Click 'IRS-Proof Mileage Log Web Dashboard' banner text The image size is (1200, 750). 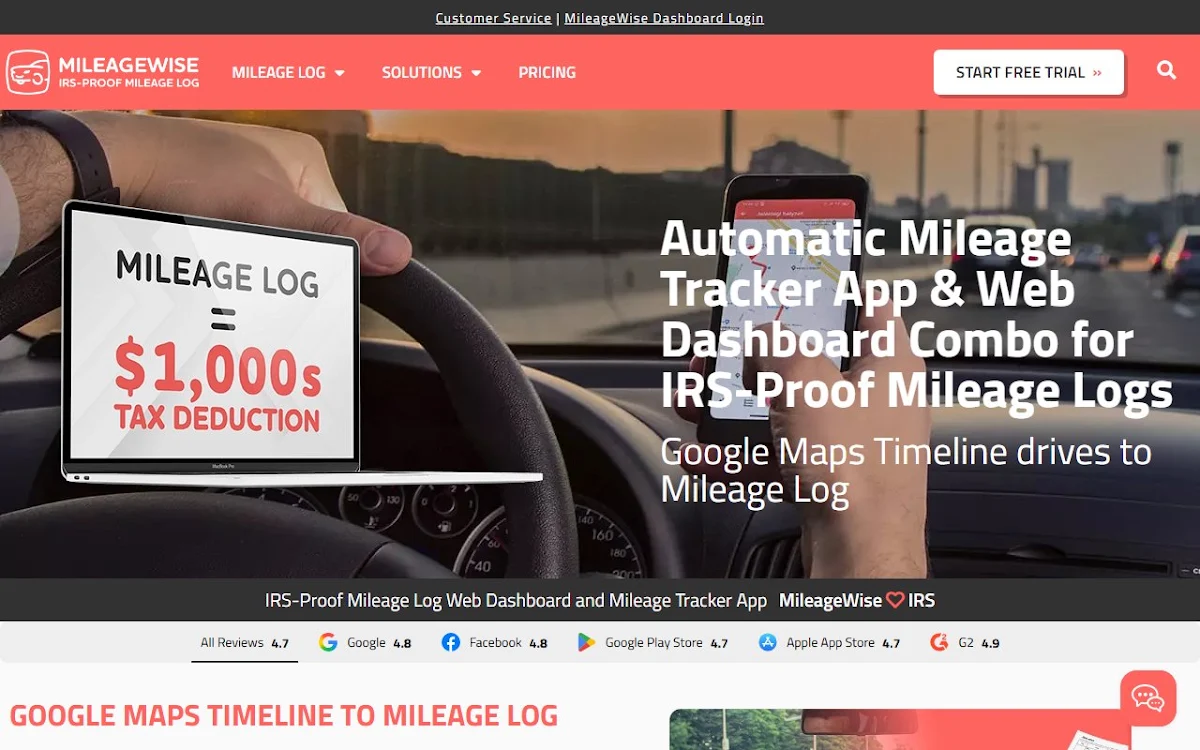(x=515, y=601)
